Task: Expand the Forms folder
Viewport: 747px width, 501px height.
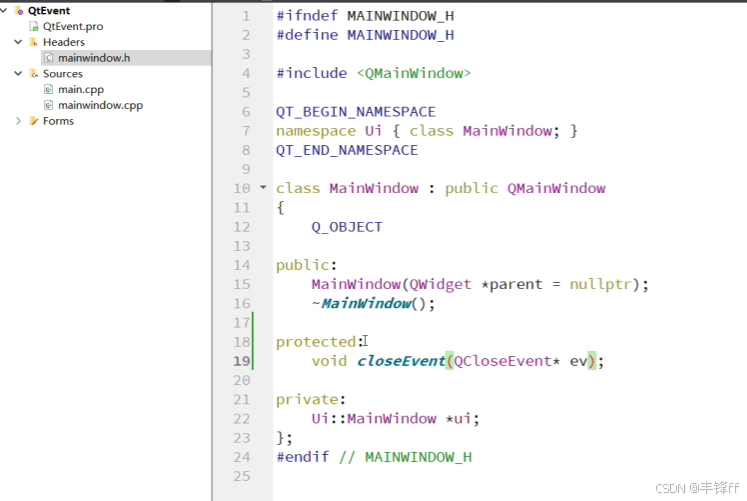Action: [18, 121]
